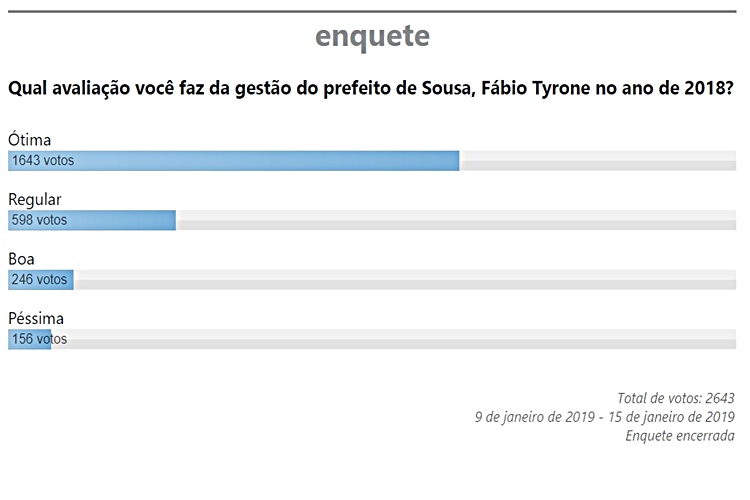Viewport: 750px width, 500px height.
Task: Select the 'Péssima' option label
Action: click(x=36, y=319)
